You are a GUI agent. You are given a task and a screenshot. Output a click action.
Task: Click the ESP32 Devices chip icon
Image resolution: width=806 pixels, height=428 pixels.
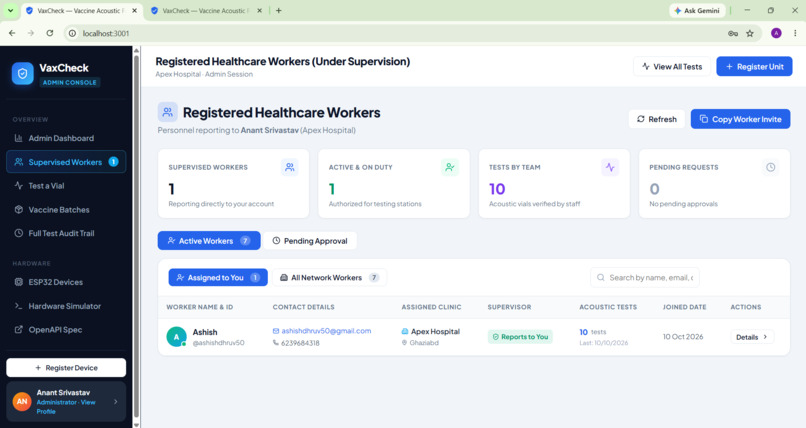[x=19, y=282]
